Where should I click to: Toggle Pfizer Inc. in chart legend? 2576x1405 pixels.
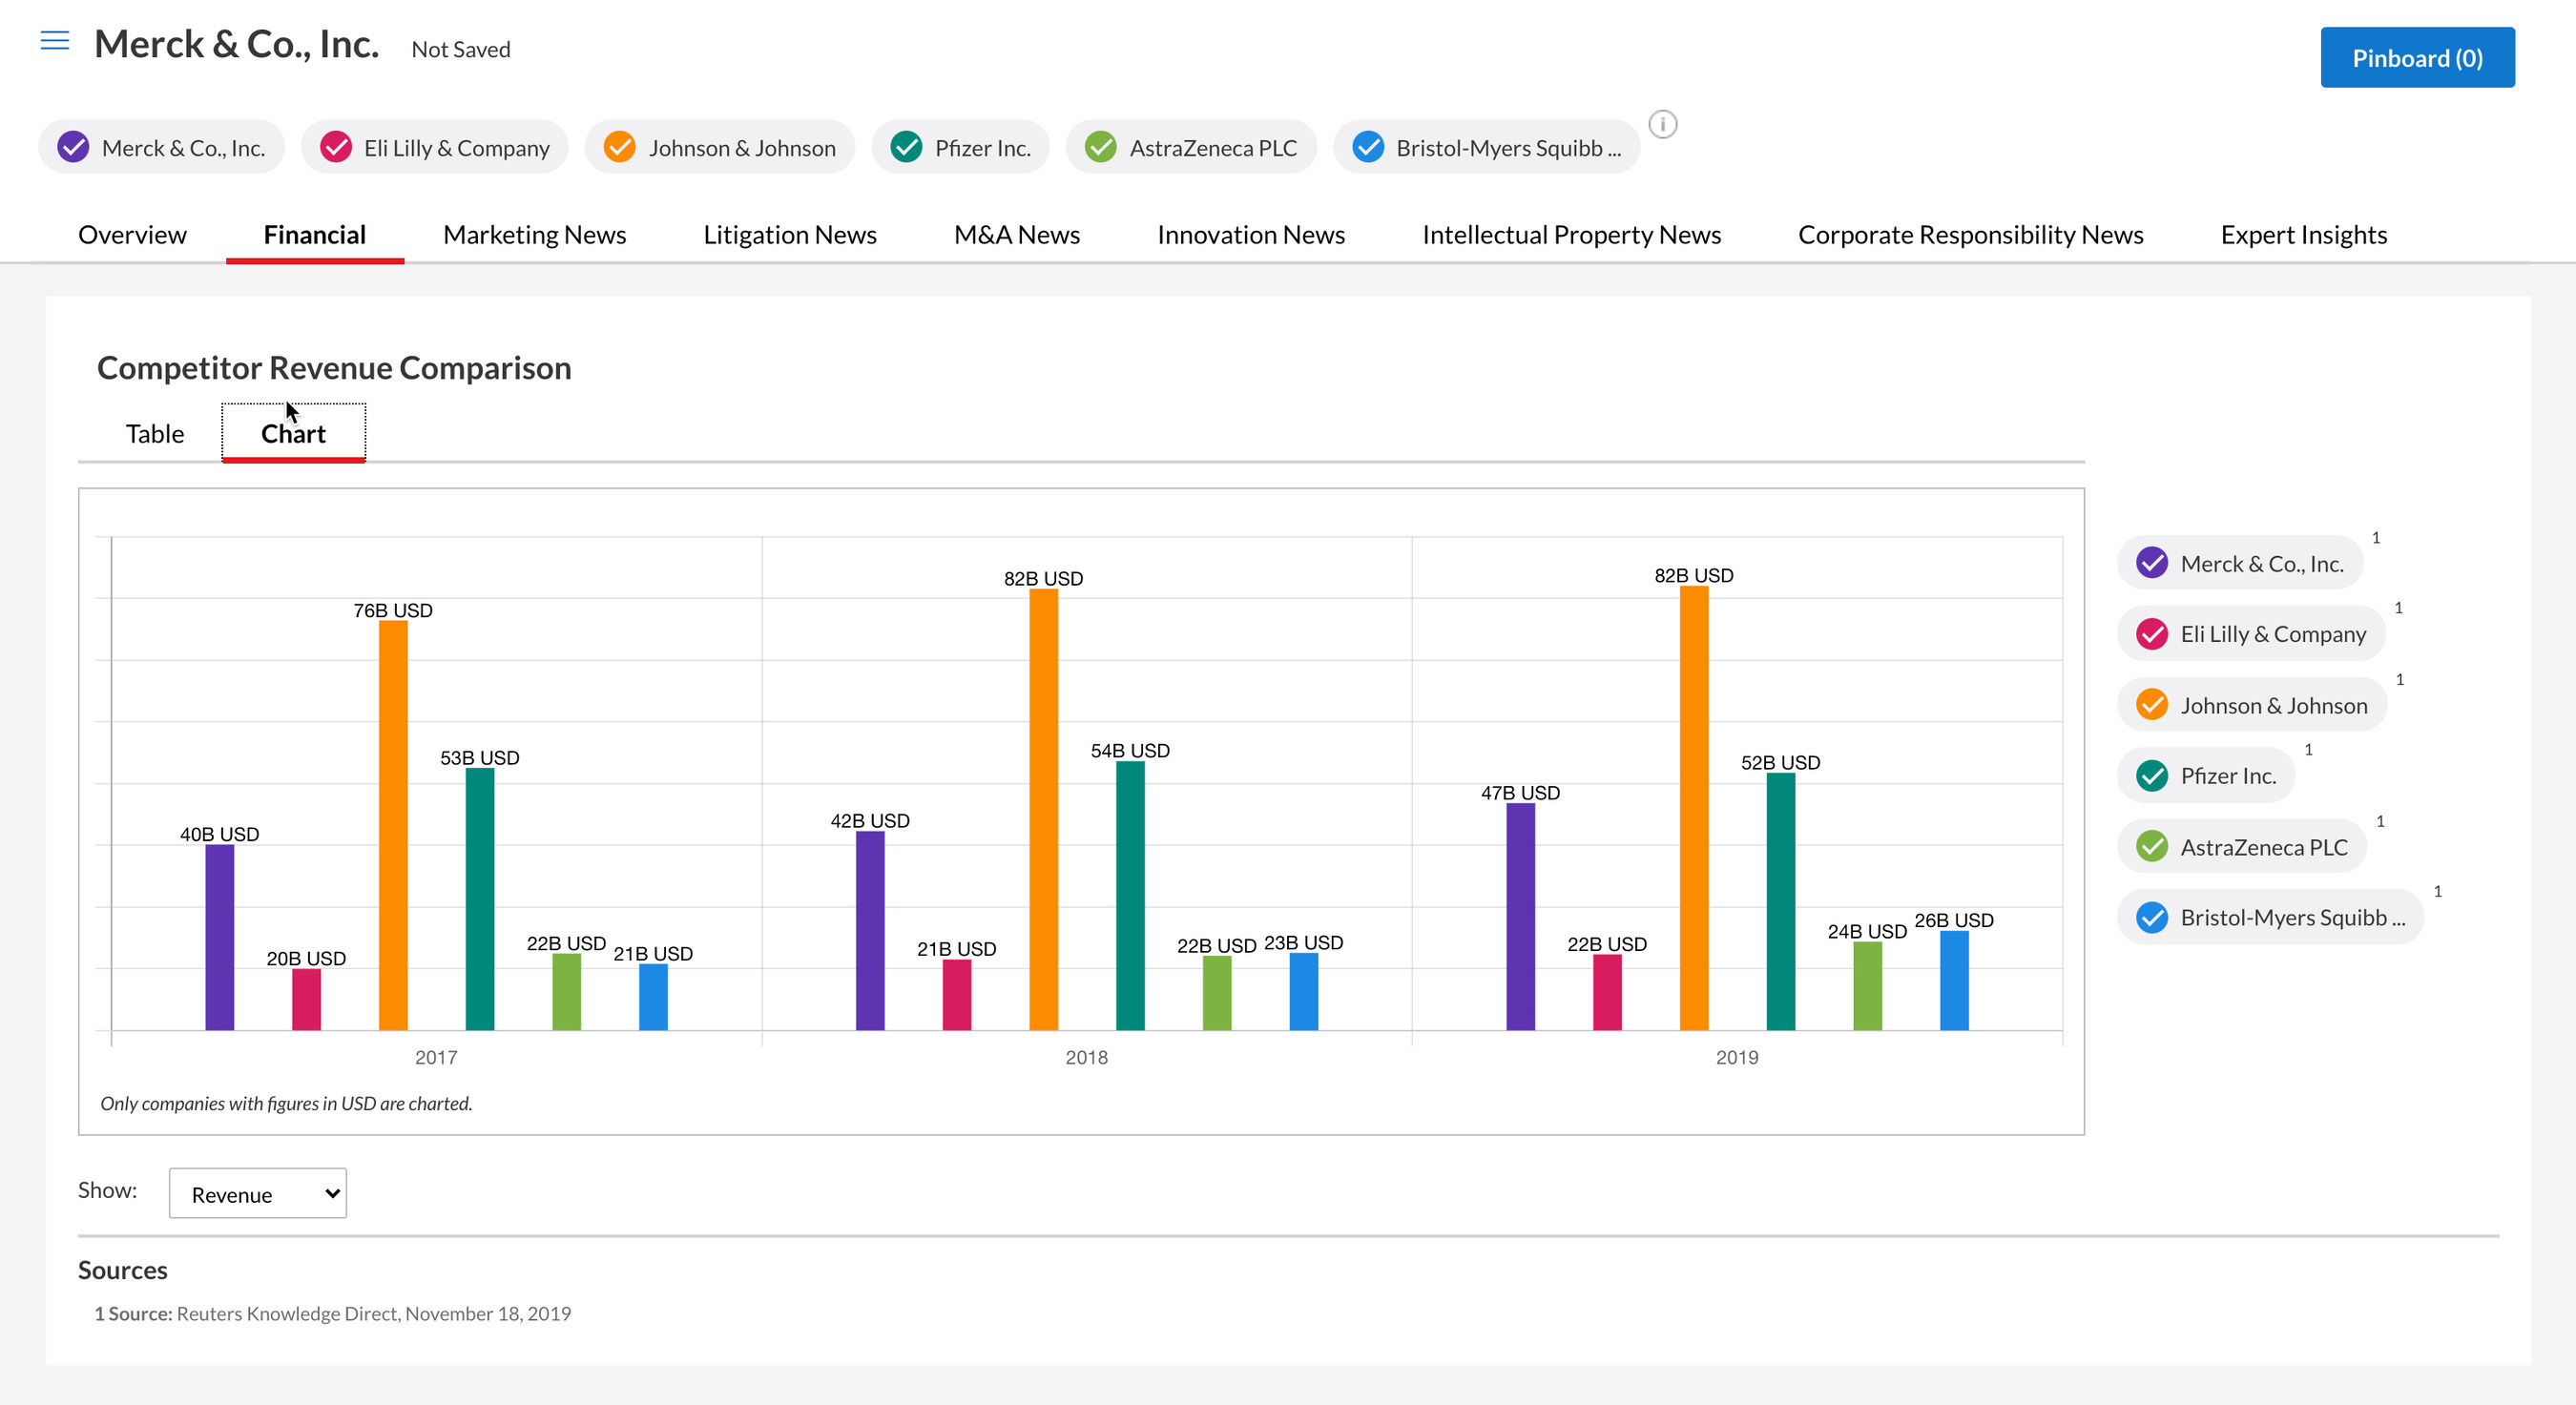tap(2206, 776)
